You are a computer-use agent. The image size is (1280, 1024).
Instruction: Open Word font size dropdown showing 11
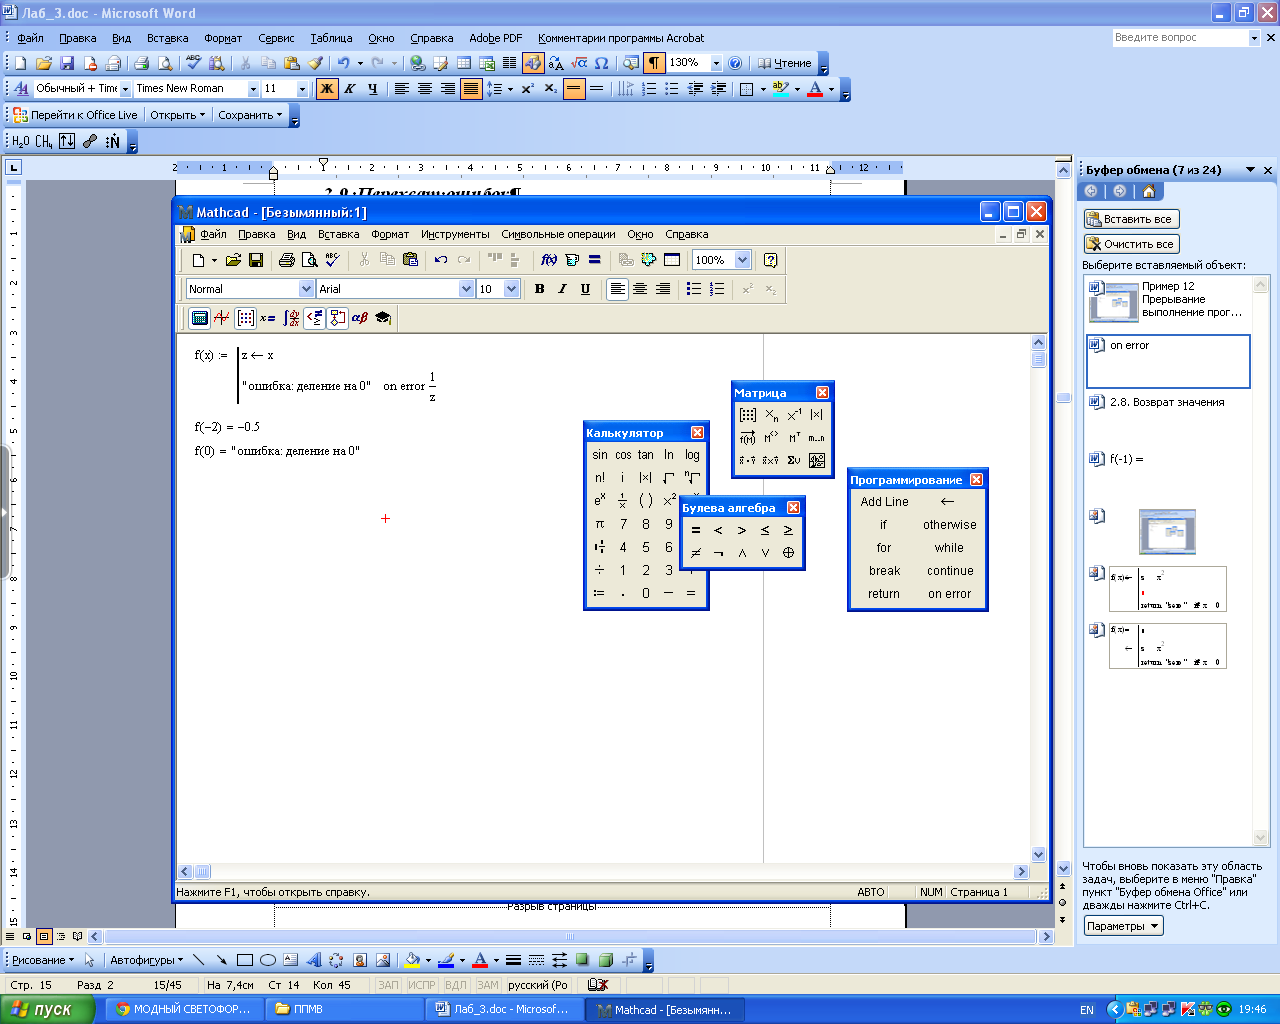(x=302, y=89)
